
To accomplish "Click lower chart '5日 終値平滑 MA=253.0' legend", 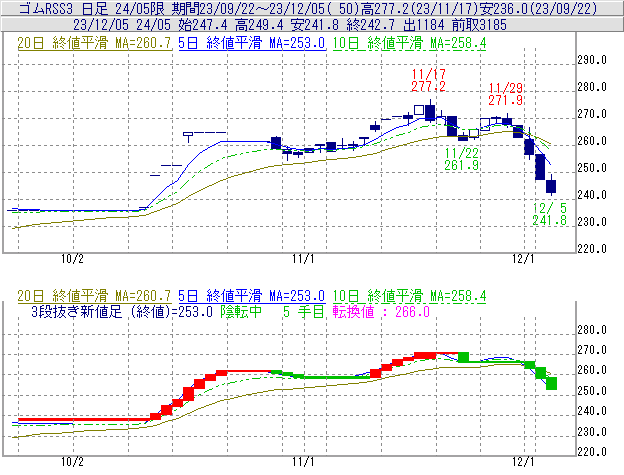I will (x=252, y=296).
